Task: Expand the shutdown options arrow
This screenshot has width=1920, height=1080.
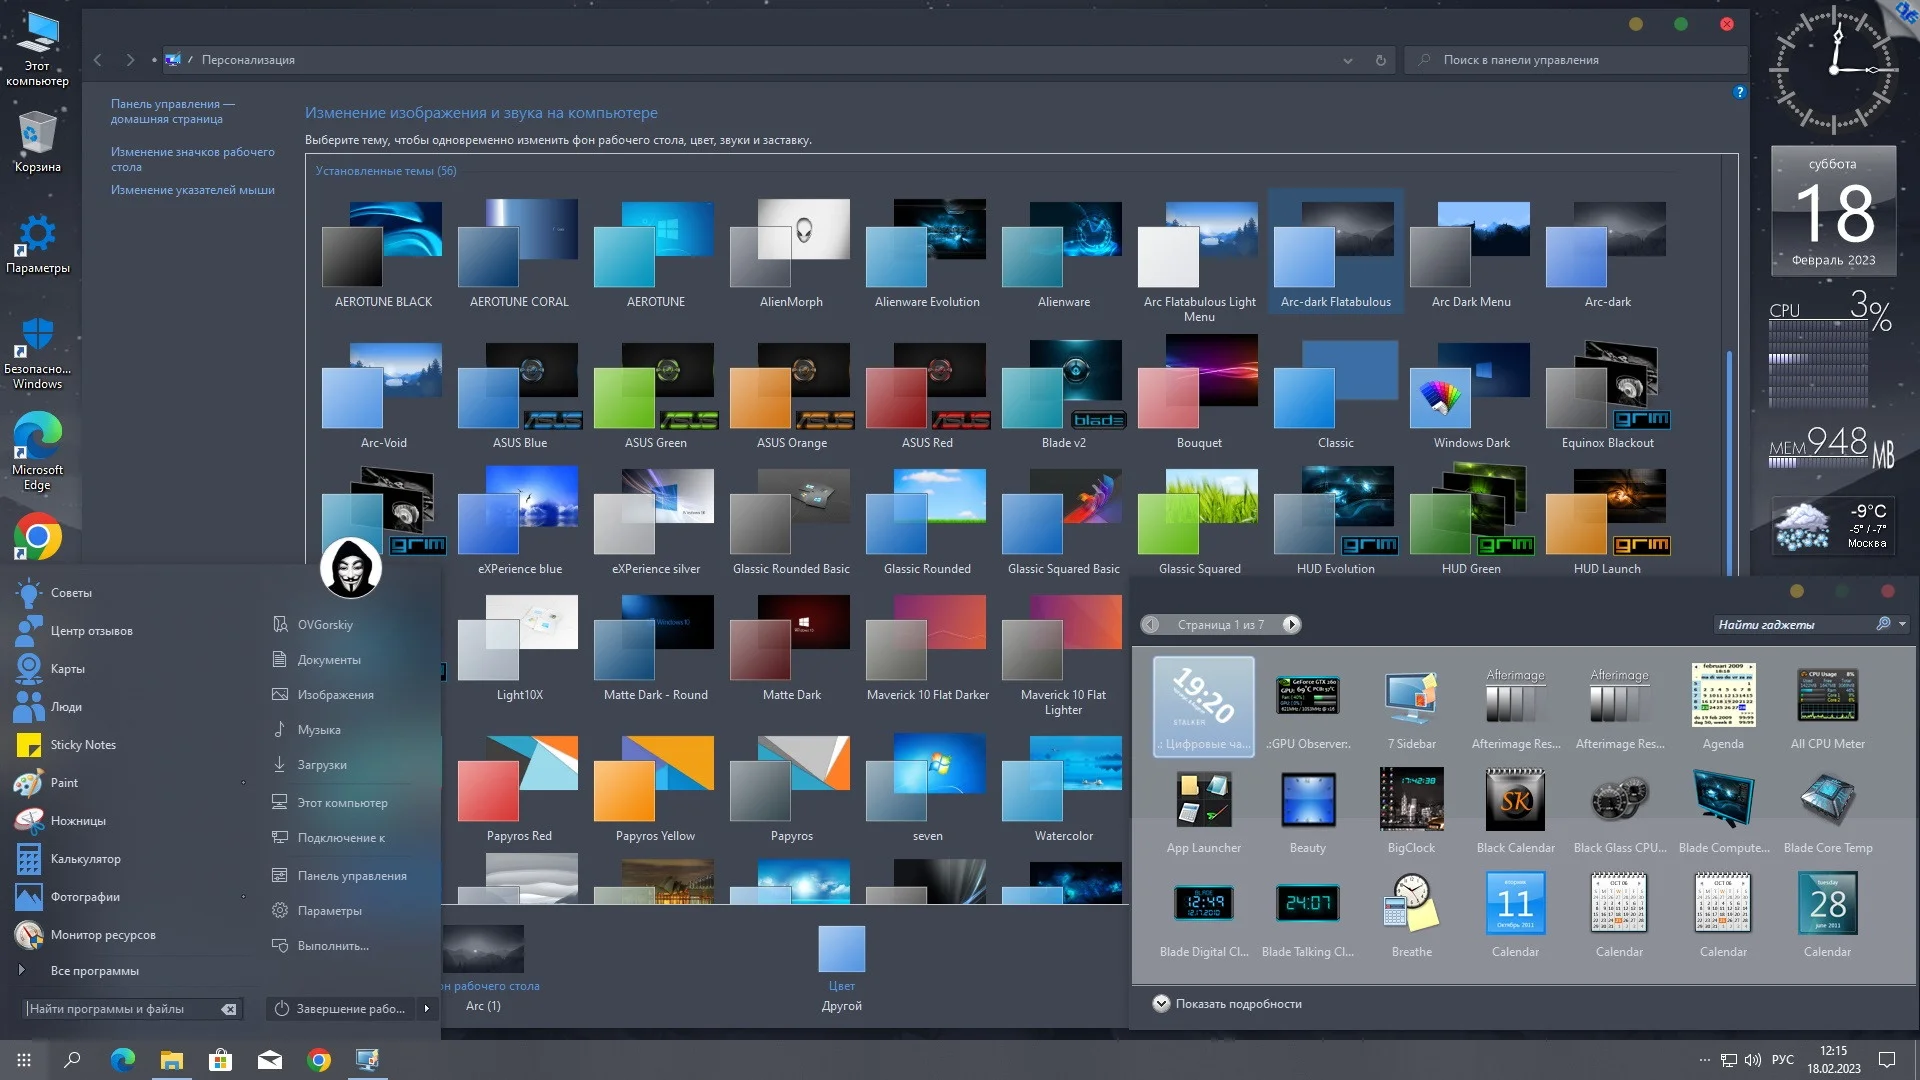Action: coord(427,1009)
